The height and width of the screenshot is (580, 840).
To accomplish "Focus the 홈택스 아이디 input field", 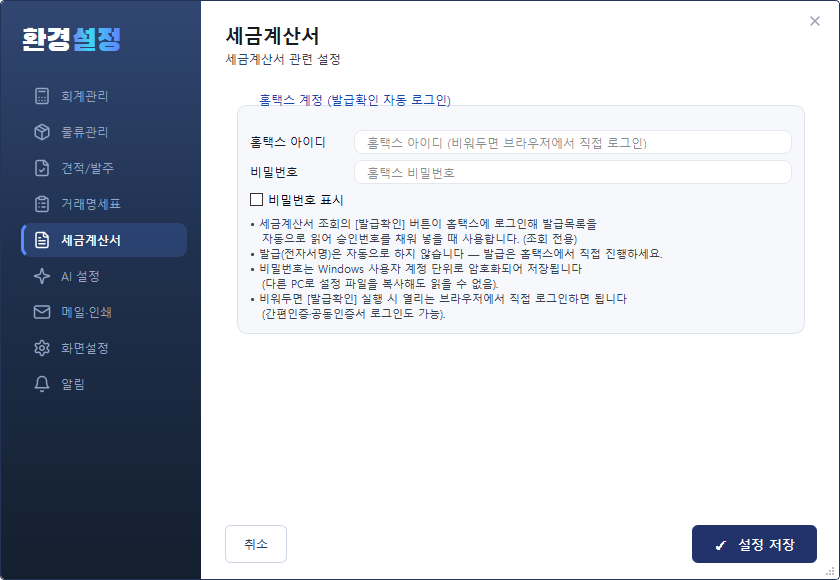I will pyautogui.click(x=573, y=142).
